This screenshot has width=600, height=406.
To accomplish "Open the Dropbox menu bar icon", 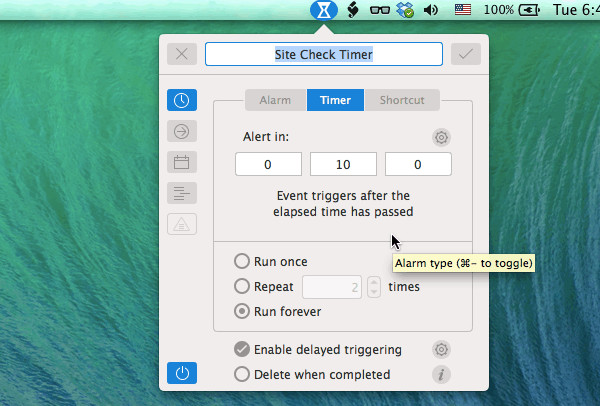I will click(x=405, y=10).
